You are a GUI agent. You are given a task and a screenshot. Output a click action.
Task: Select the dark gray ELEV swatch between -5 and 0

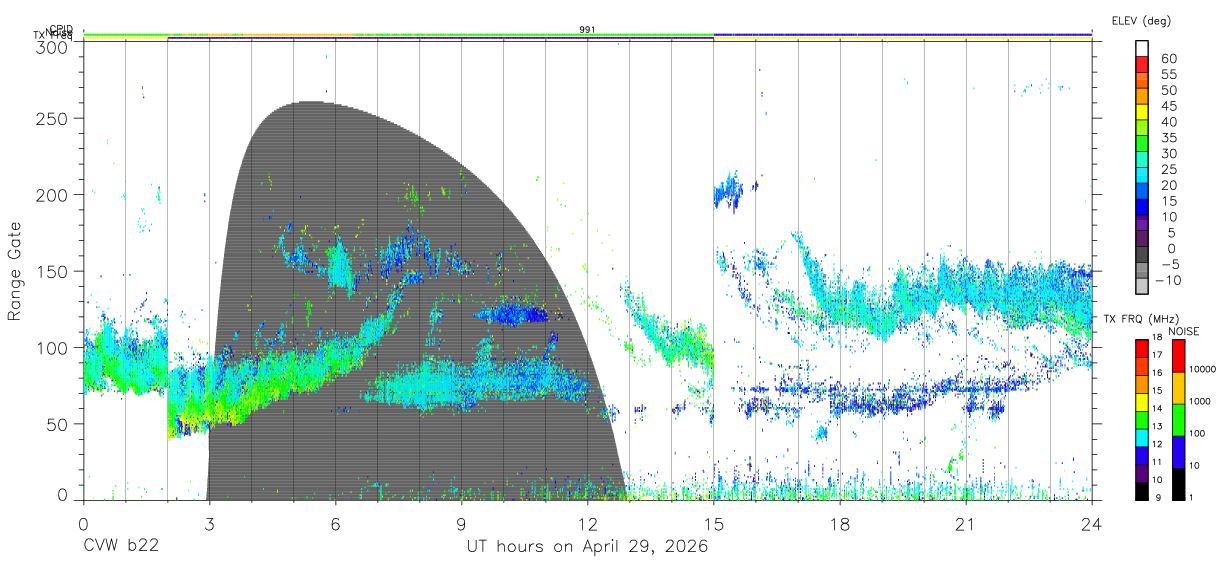(x=1144, y=256)
